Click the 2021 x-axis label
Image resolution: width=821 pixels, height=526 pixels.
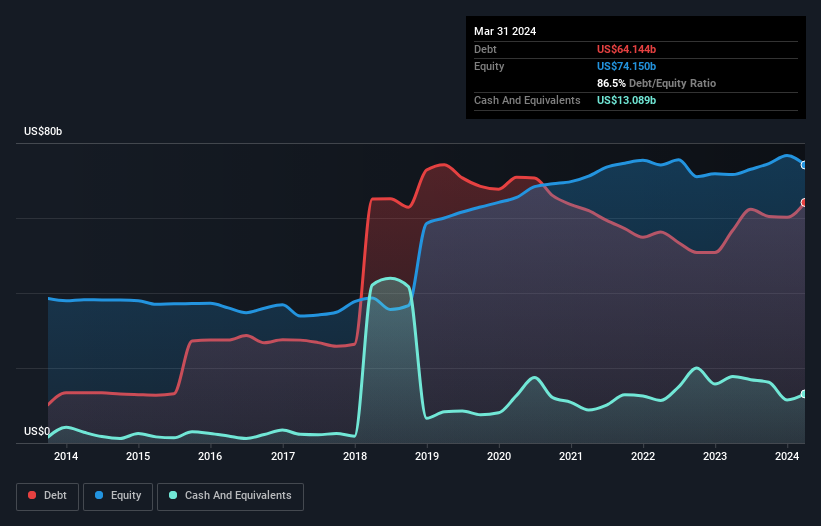point(571,456)
